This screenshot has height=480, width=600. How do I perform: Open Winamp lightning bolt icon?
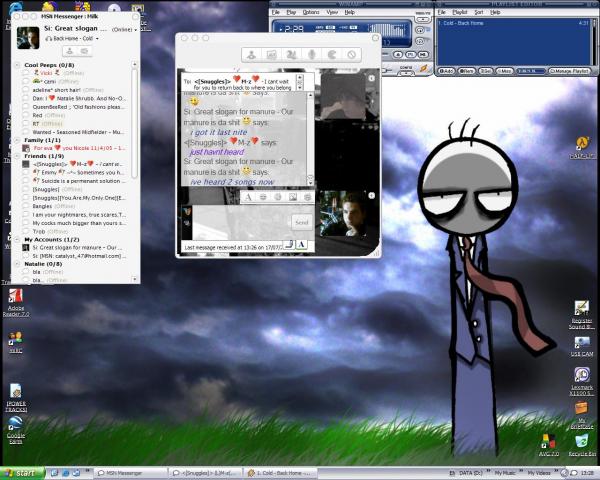click(424, 69)
